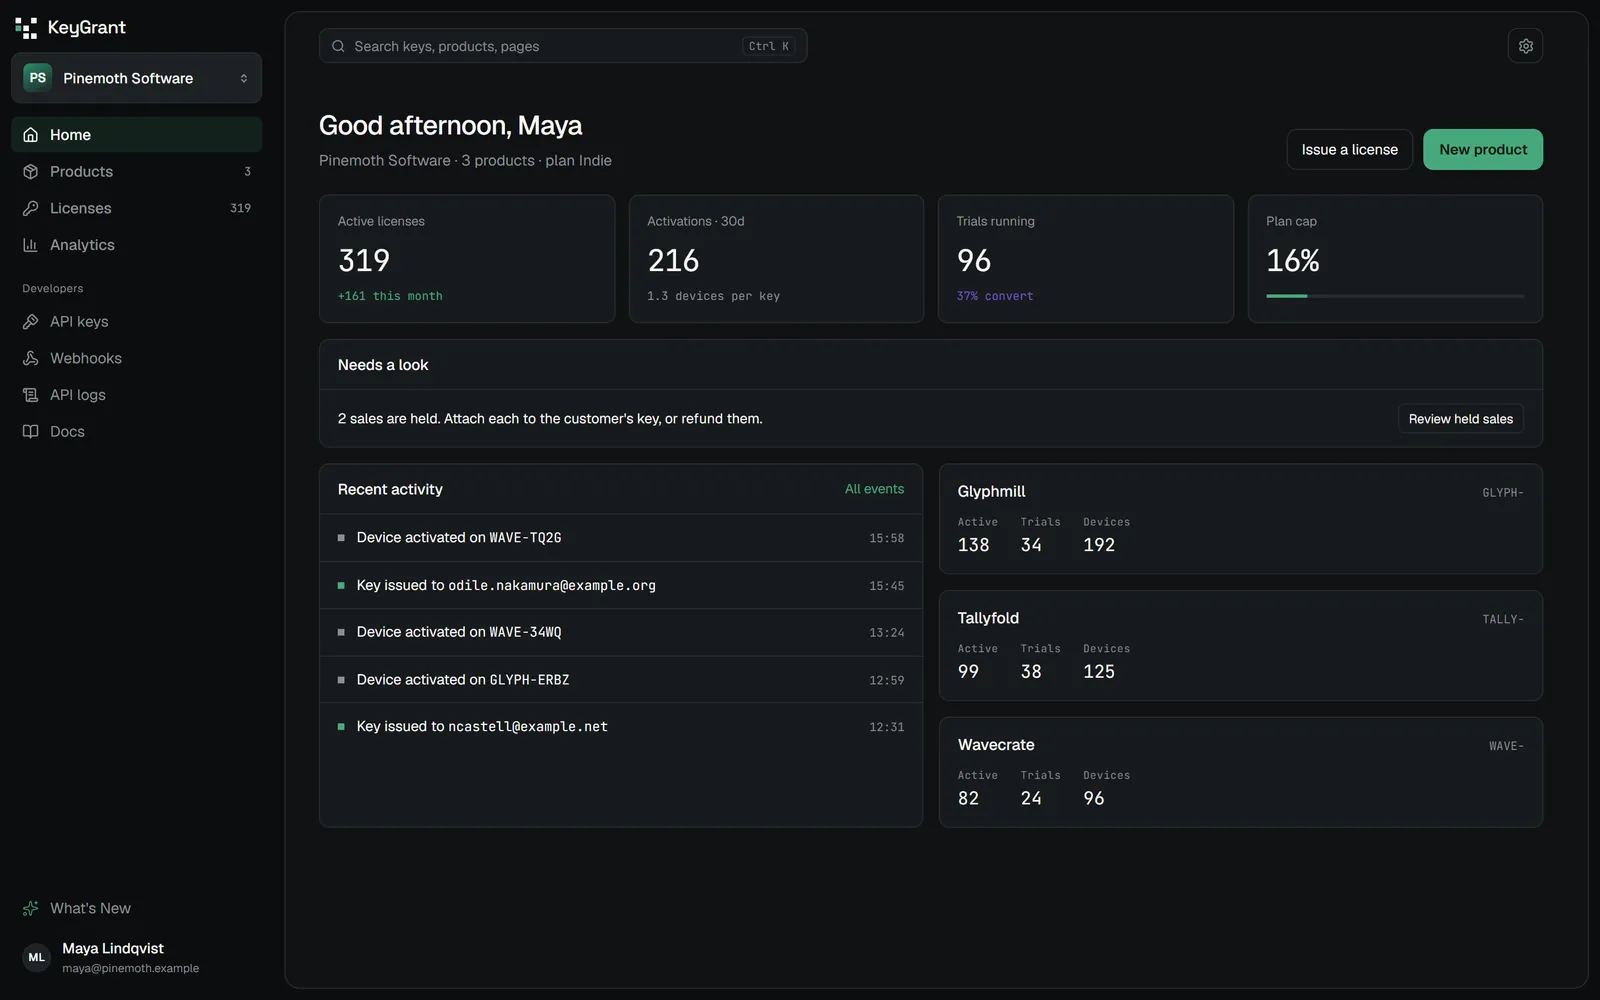Click the Webhooks icon

[x=31, y=358]
